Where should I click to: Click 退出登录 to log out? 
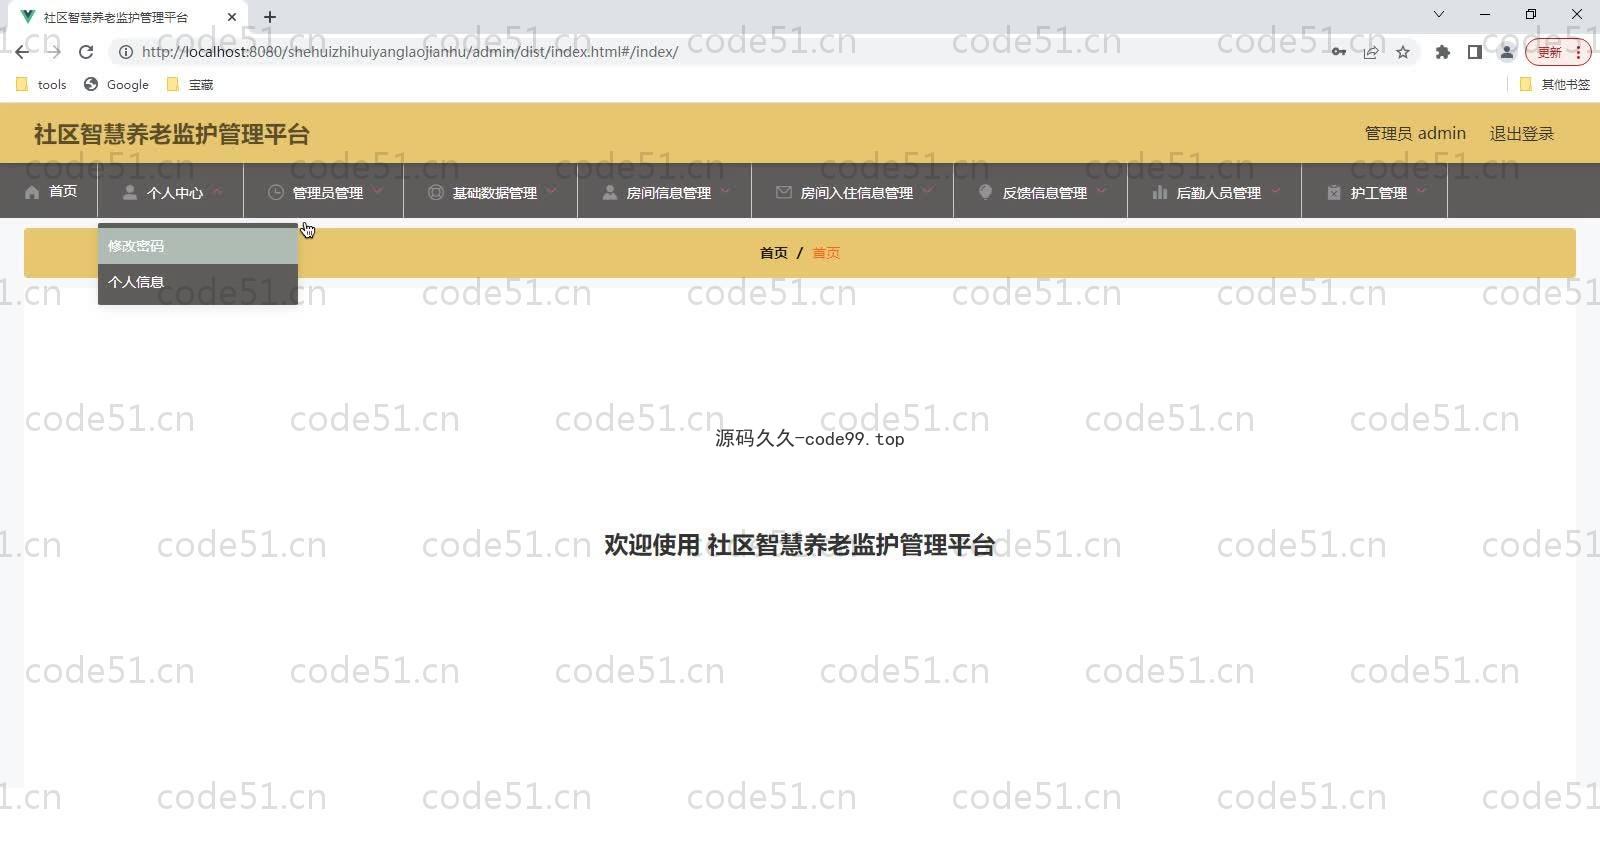pos(1521,134)
